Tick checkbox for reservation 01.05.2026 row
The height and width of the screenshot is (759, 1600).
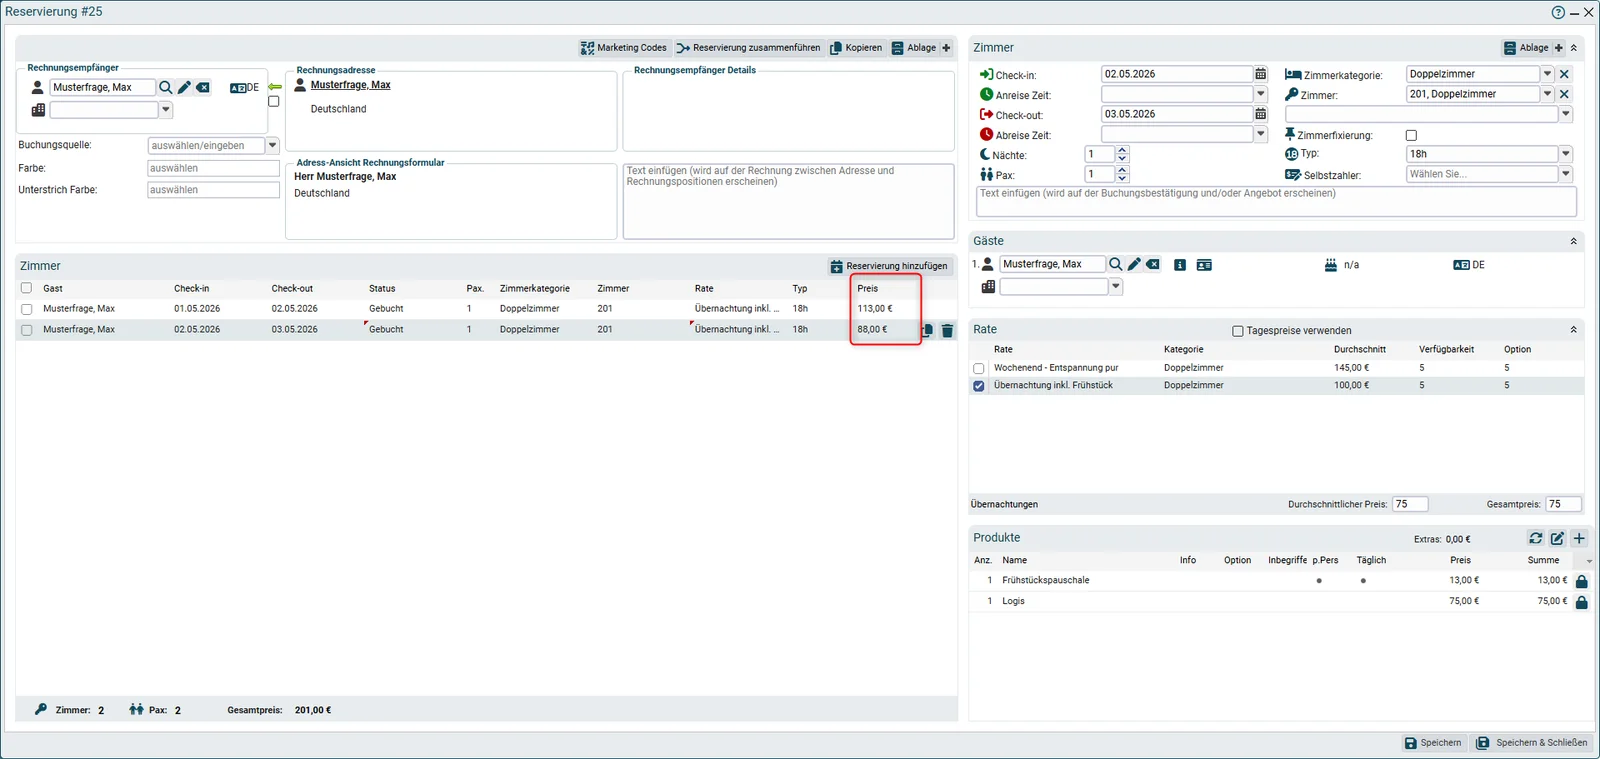tap(27, 309)
